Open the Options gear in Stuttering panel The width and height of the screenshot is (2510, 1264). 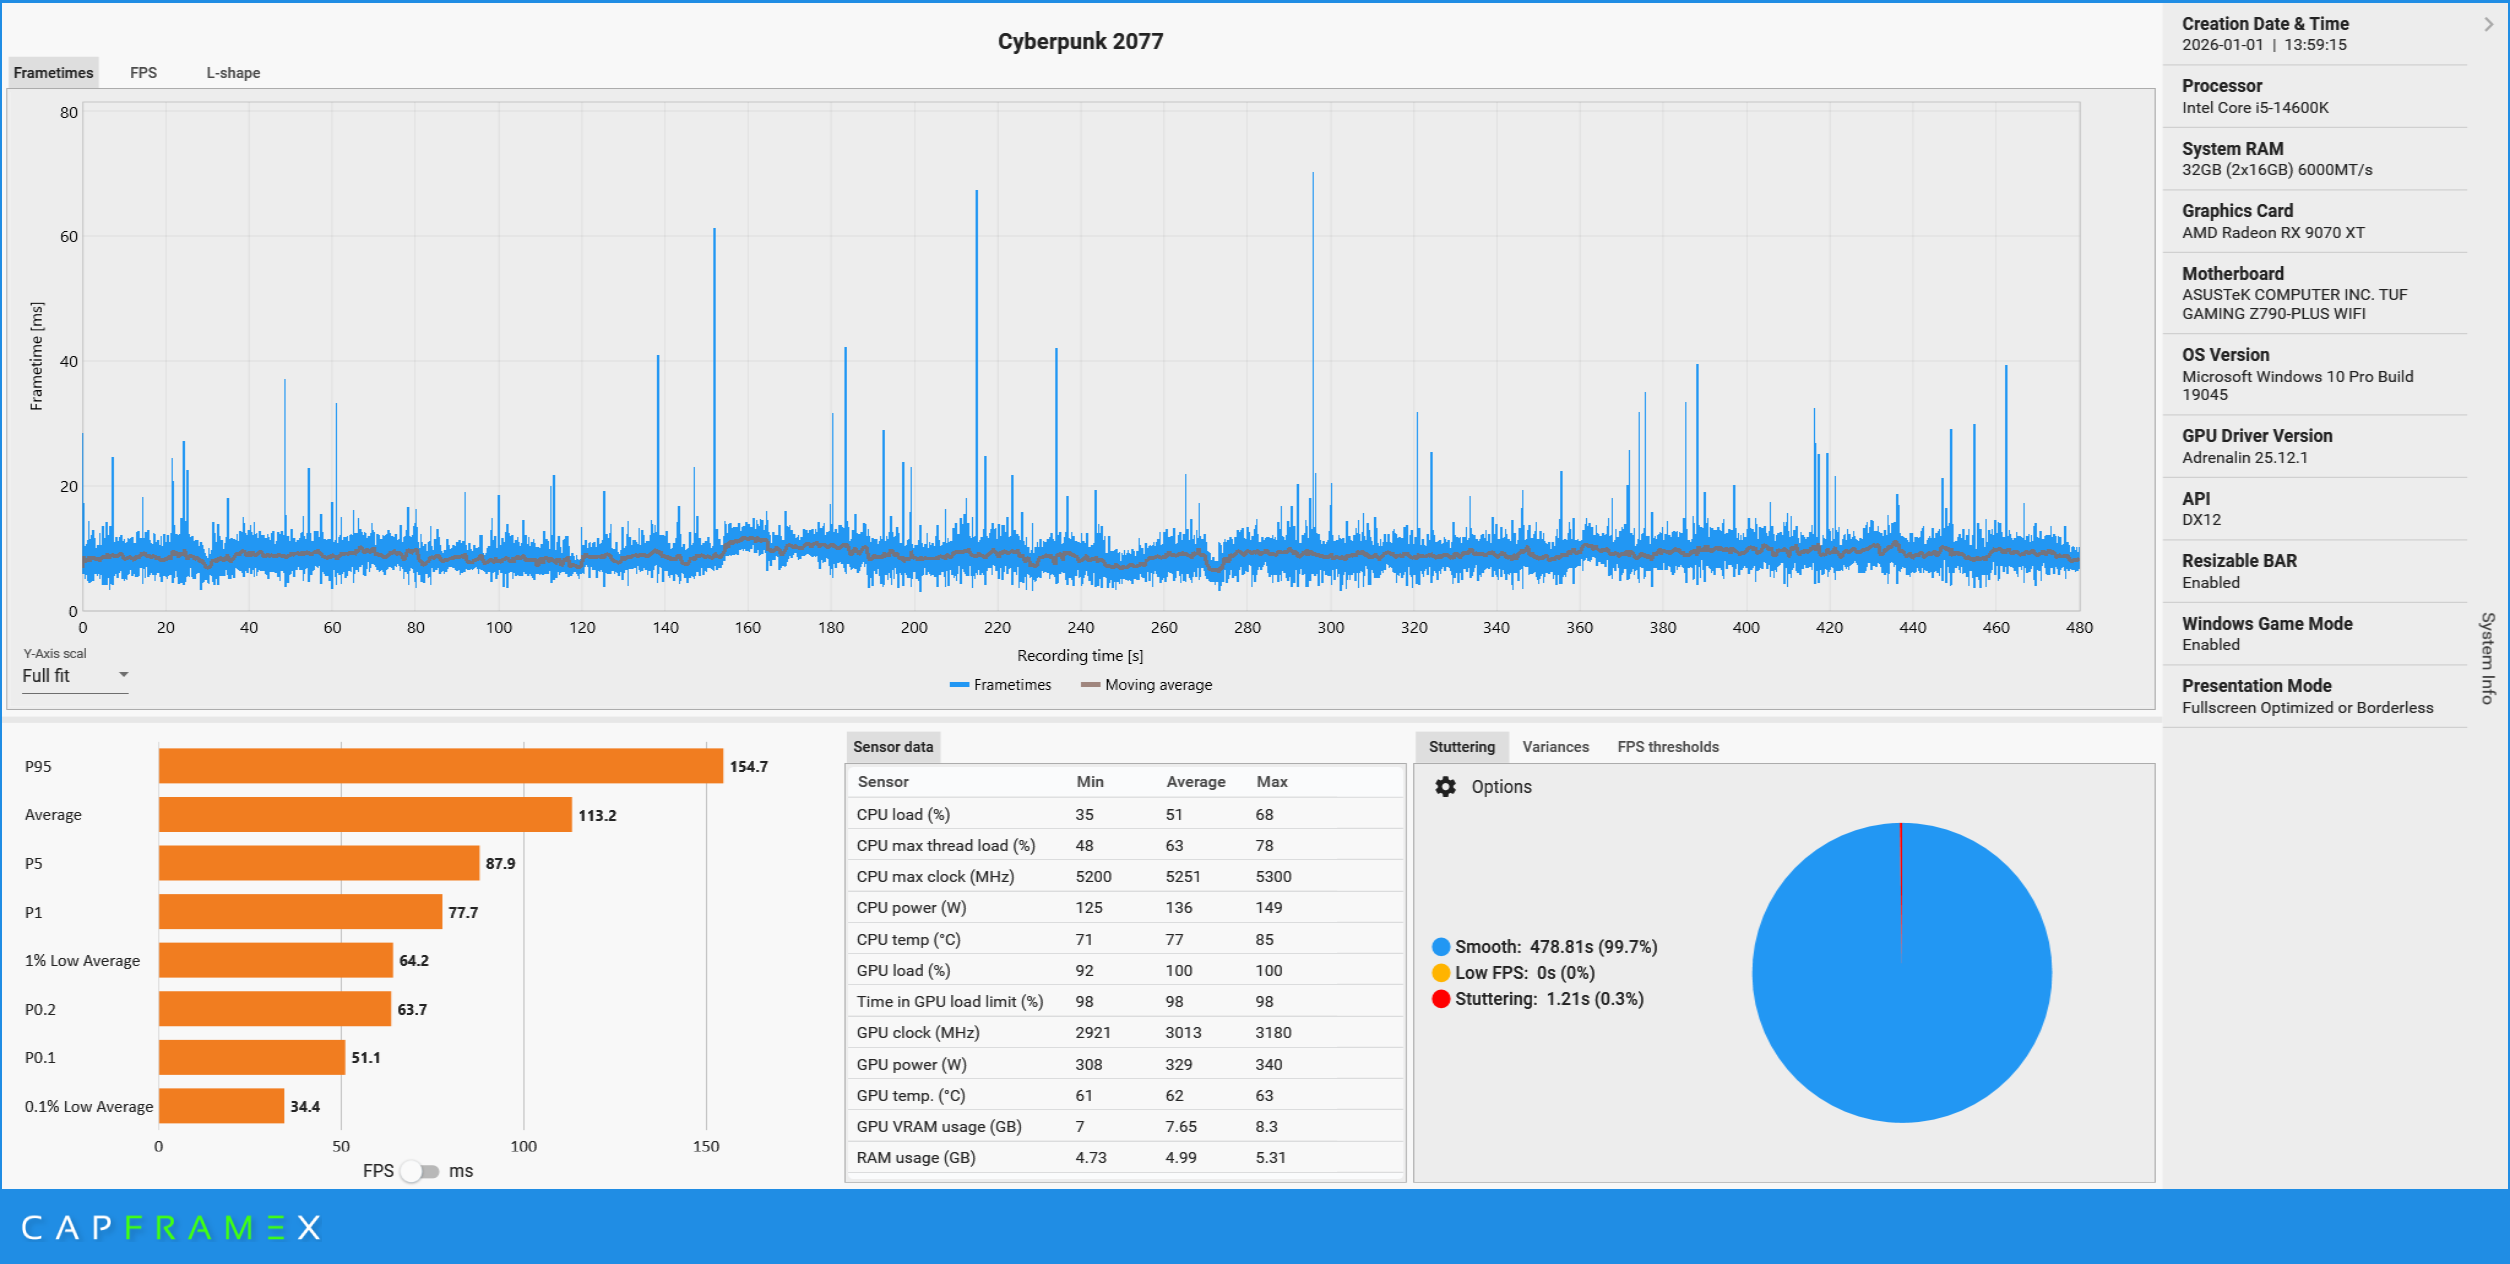point(1445,787)
